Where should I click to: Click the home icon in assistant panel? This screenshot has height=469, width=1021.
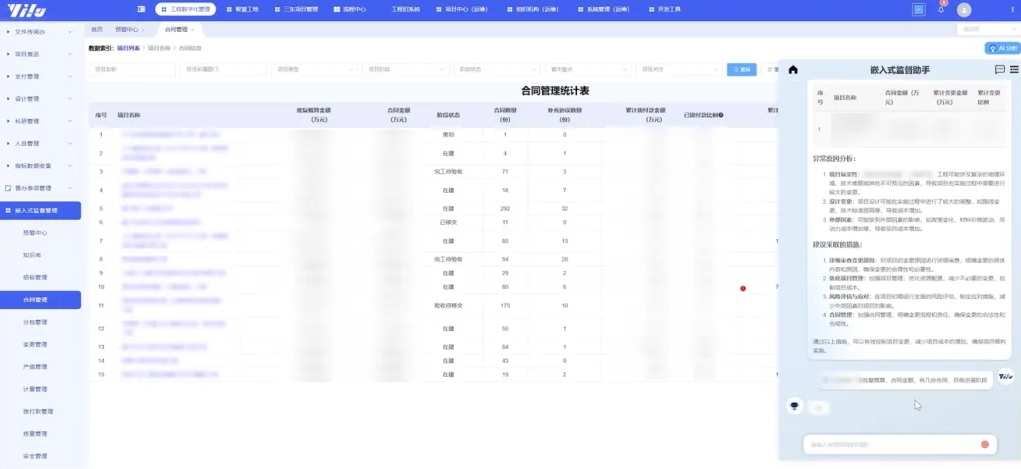click(x=793, y=70)
